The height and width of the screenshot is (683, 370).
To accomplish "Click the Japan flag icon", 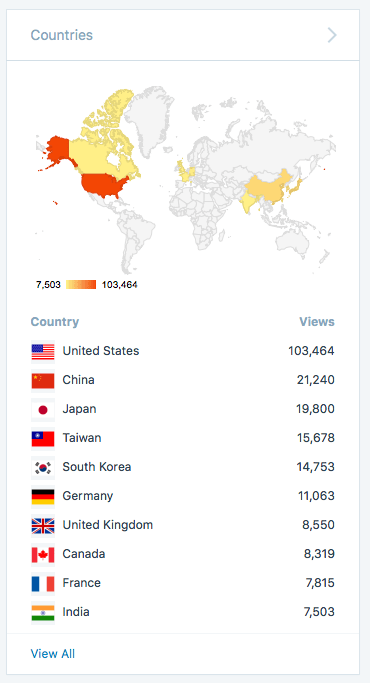I will (x=43, y=409).
